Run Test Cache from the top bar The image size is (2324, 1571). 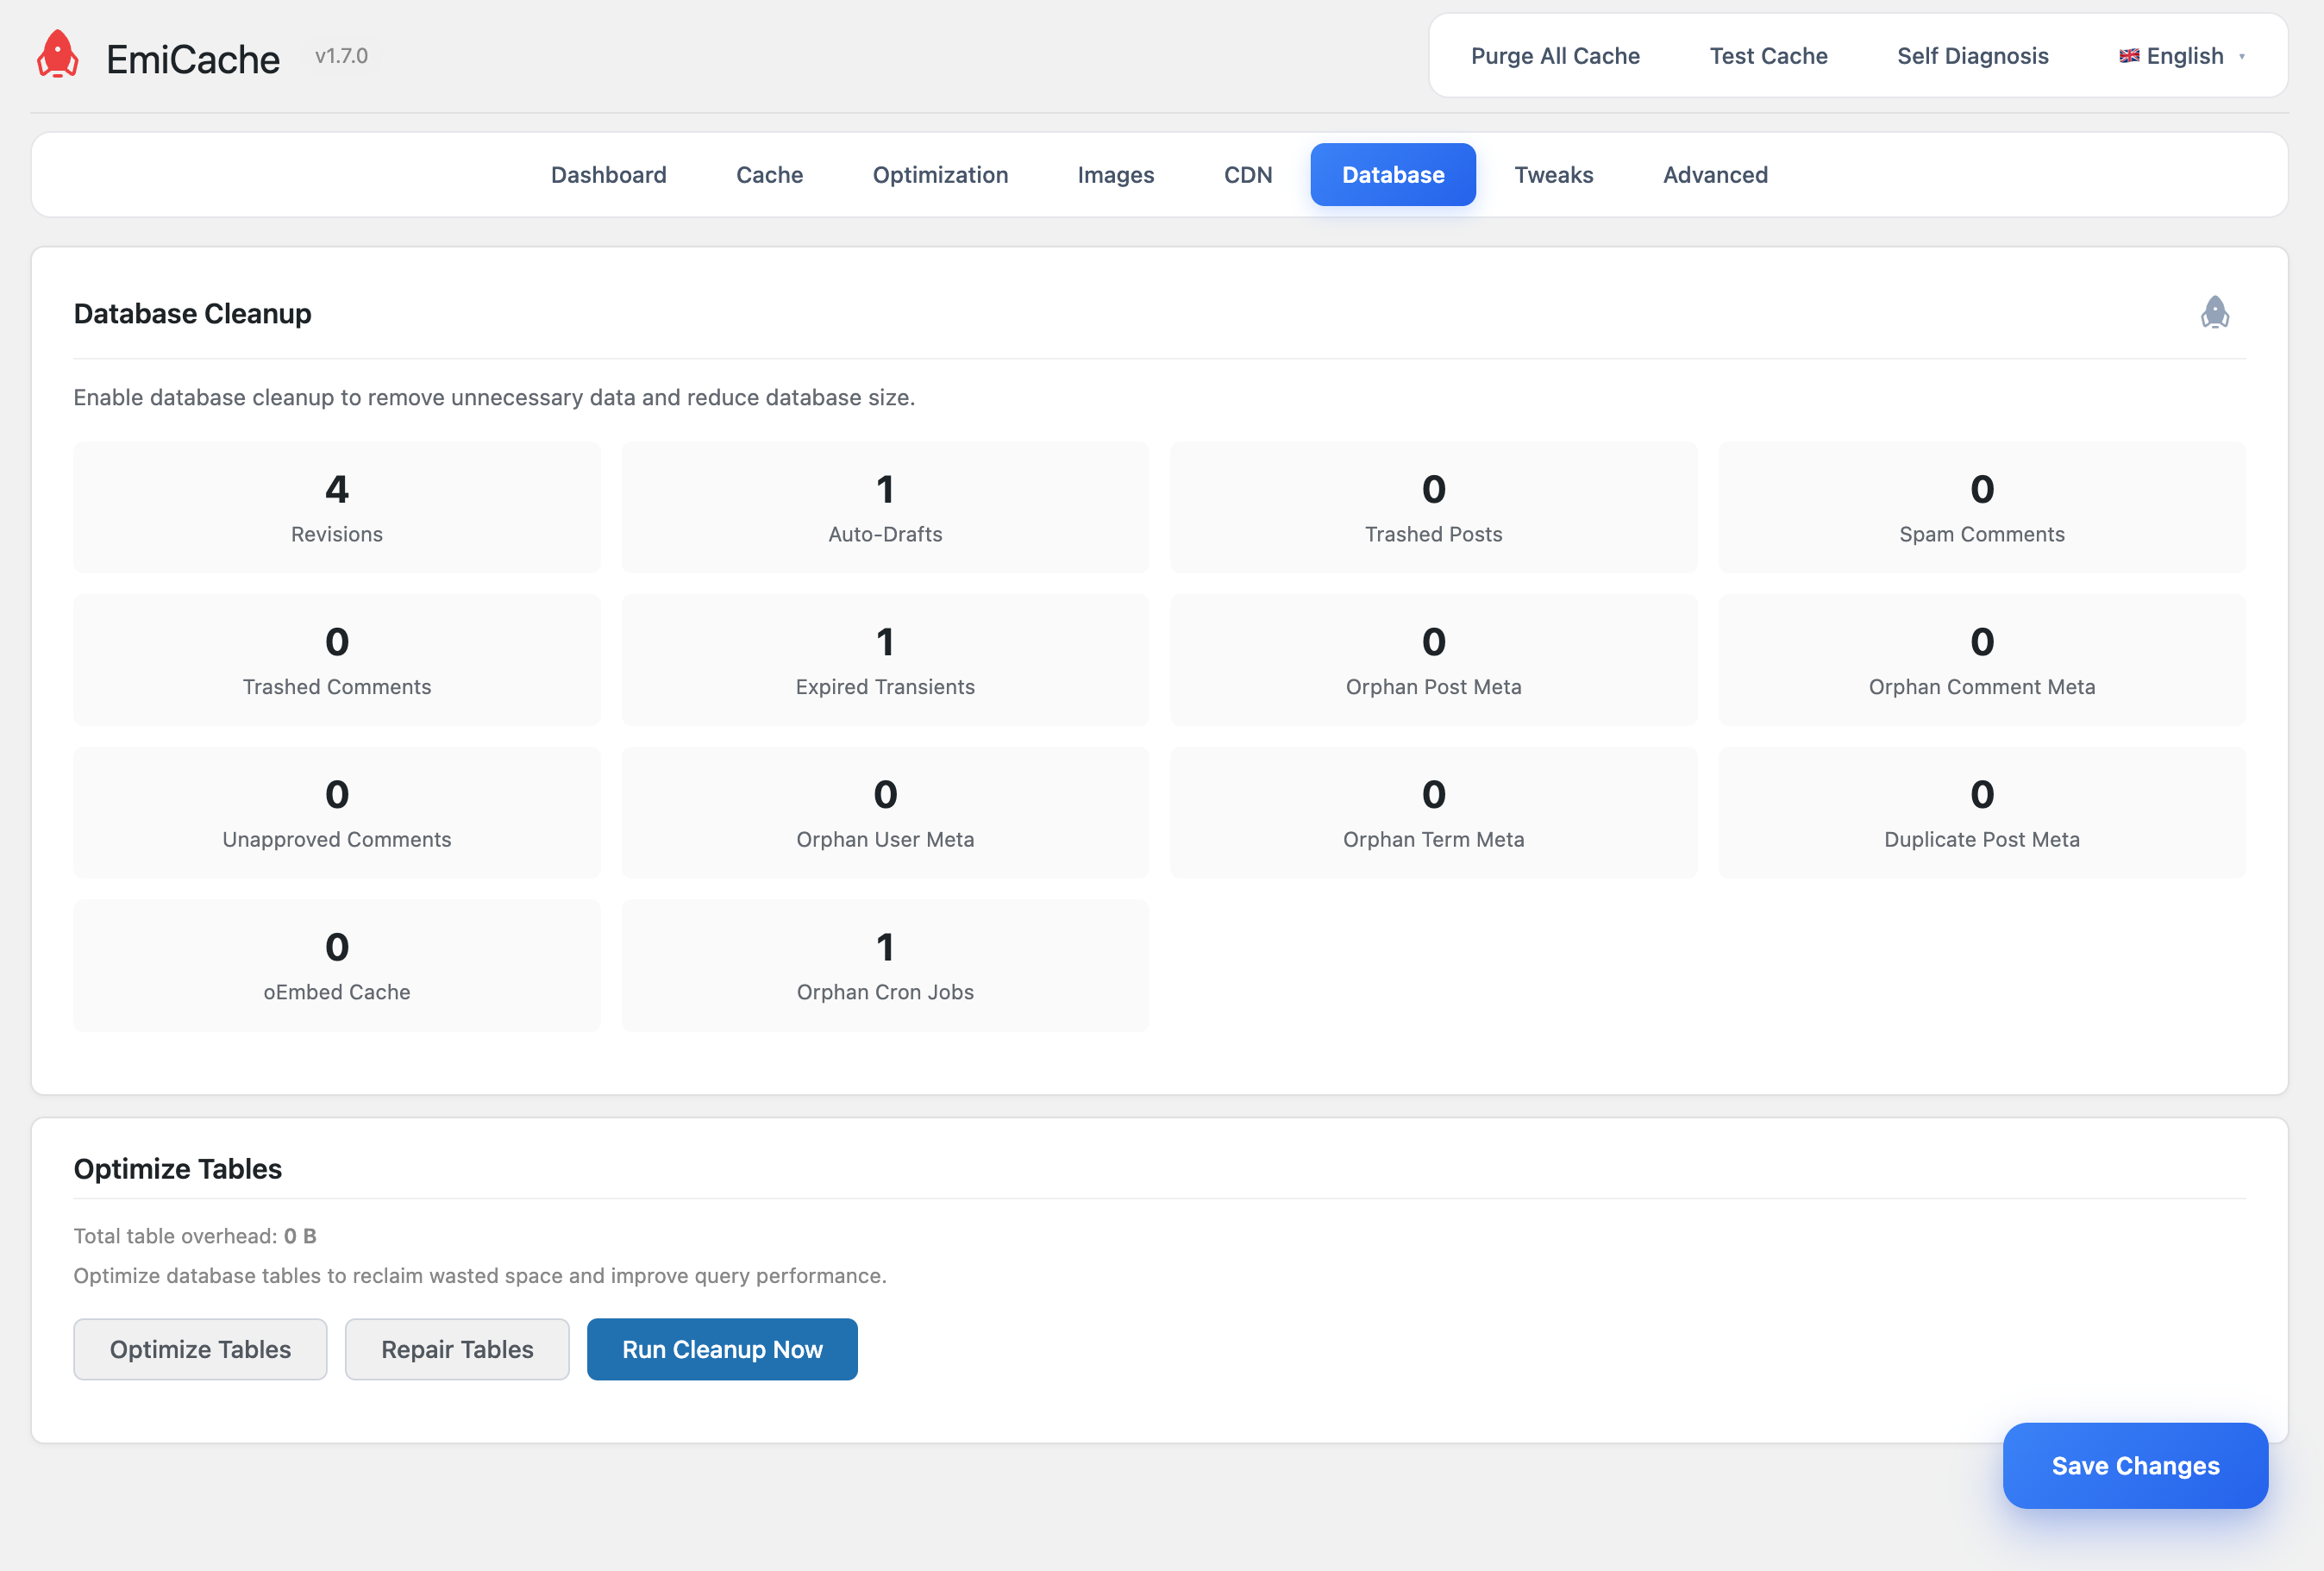point(1768,56)
